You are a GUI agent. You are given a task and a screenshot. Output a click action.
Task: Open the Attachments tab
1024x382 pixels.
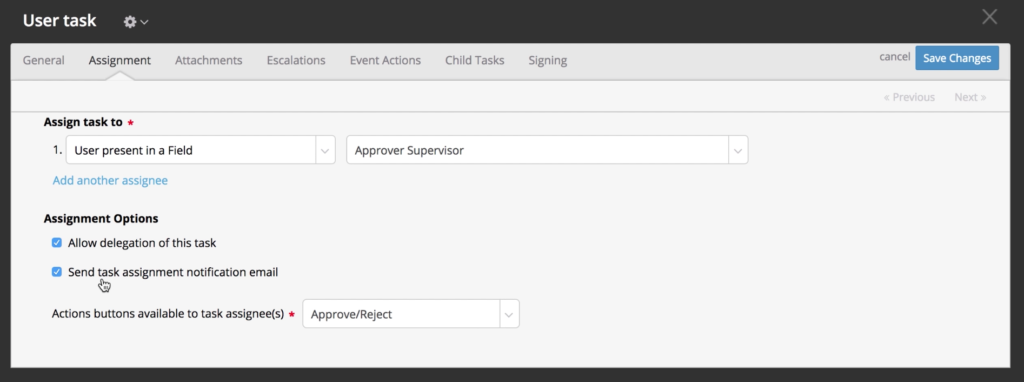[208, 60]
